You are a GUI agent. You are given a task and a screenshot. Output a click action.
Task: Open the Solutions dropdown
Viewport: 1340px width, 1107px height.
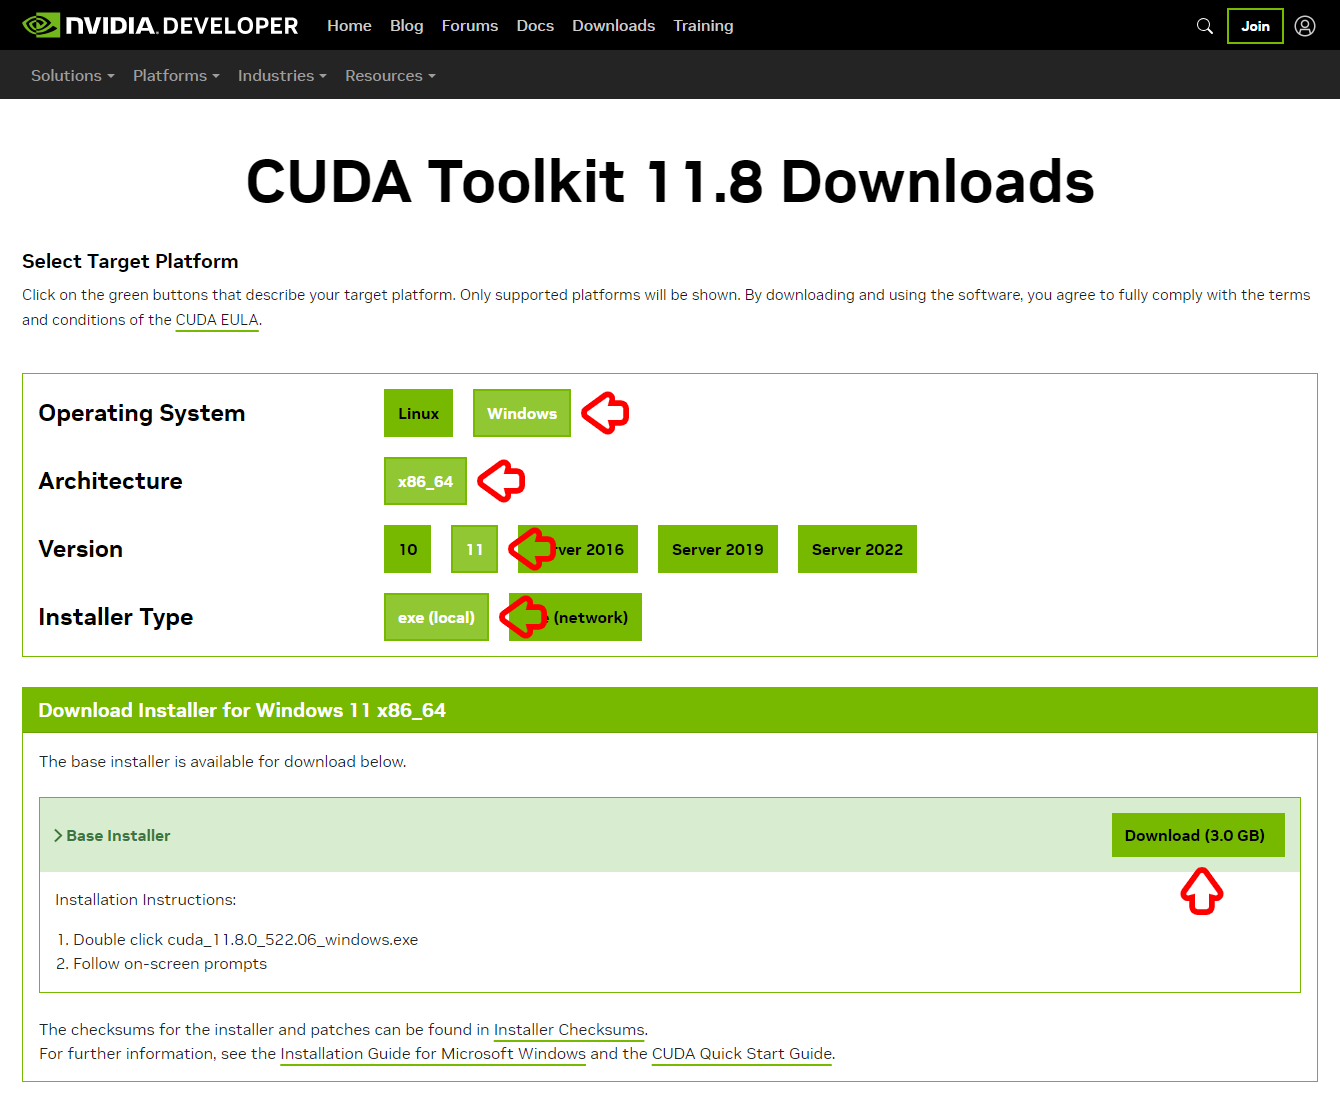click(71, 75)
